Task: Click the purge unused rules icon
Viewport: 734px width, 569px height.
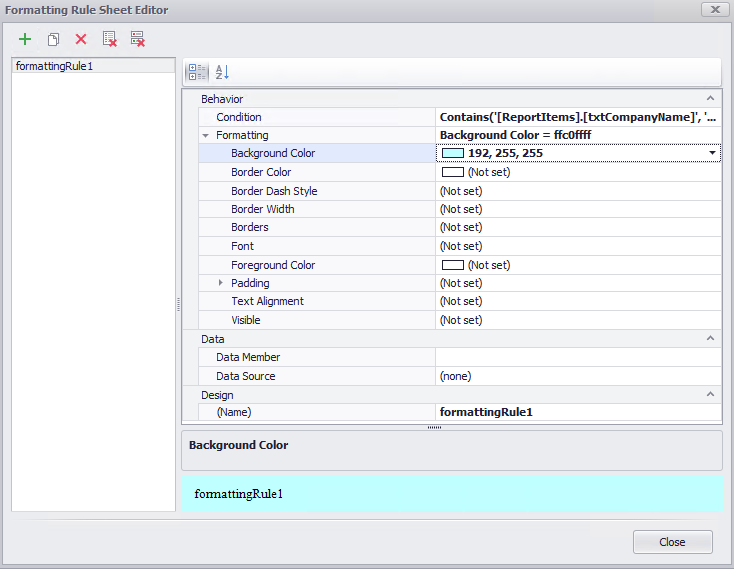Action: point(138,39)
